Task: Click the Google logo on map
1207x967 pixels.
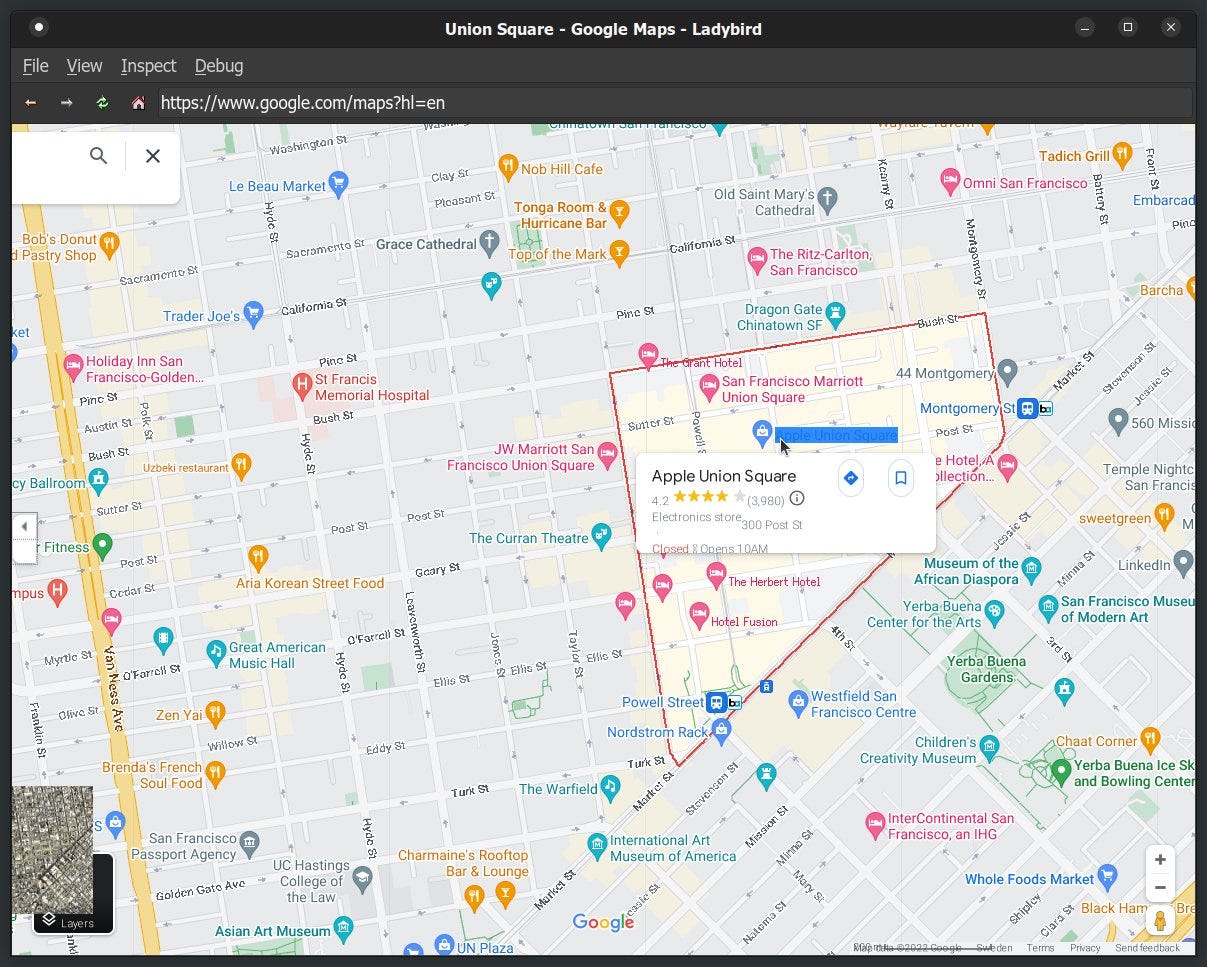Action: [x=603, y=923]
